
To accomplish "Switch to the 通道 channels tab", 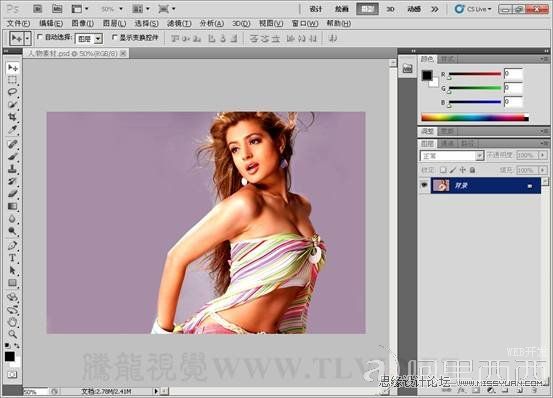I will [x=448, y=143].
